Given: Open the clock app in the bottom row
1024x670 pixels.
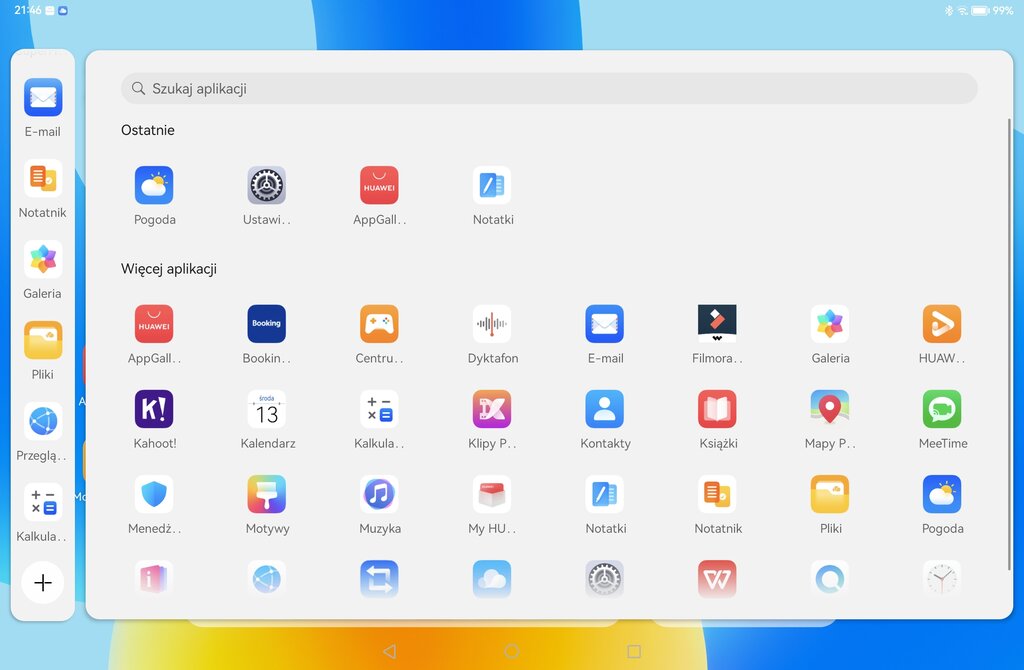Looking at the screenshot, I should [x=942, y=579].
